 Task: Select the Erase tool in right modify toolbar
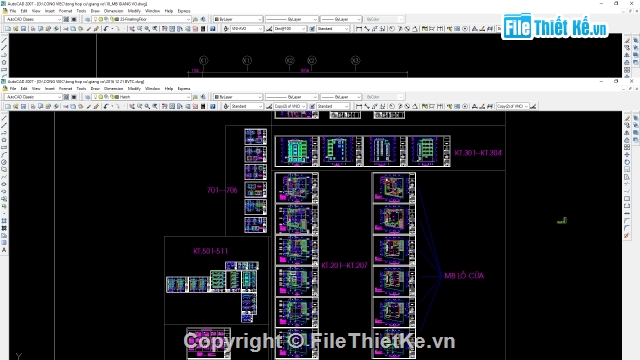(627, 118)
